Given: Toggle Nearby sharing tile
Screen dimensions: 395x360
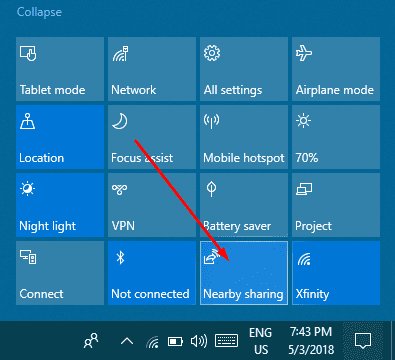Looking at the screenshot, I should [244, 273].
